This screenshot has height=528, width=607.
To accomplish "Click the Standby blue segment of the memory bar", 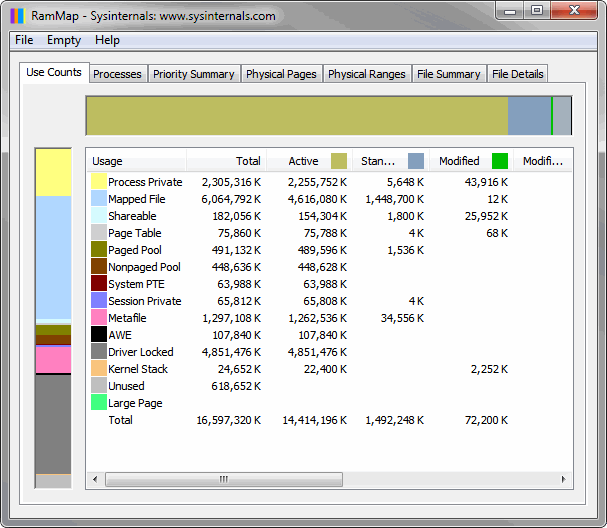I will point(530,116).
